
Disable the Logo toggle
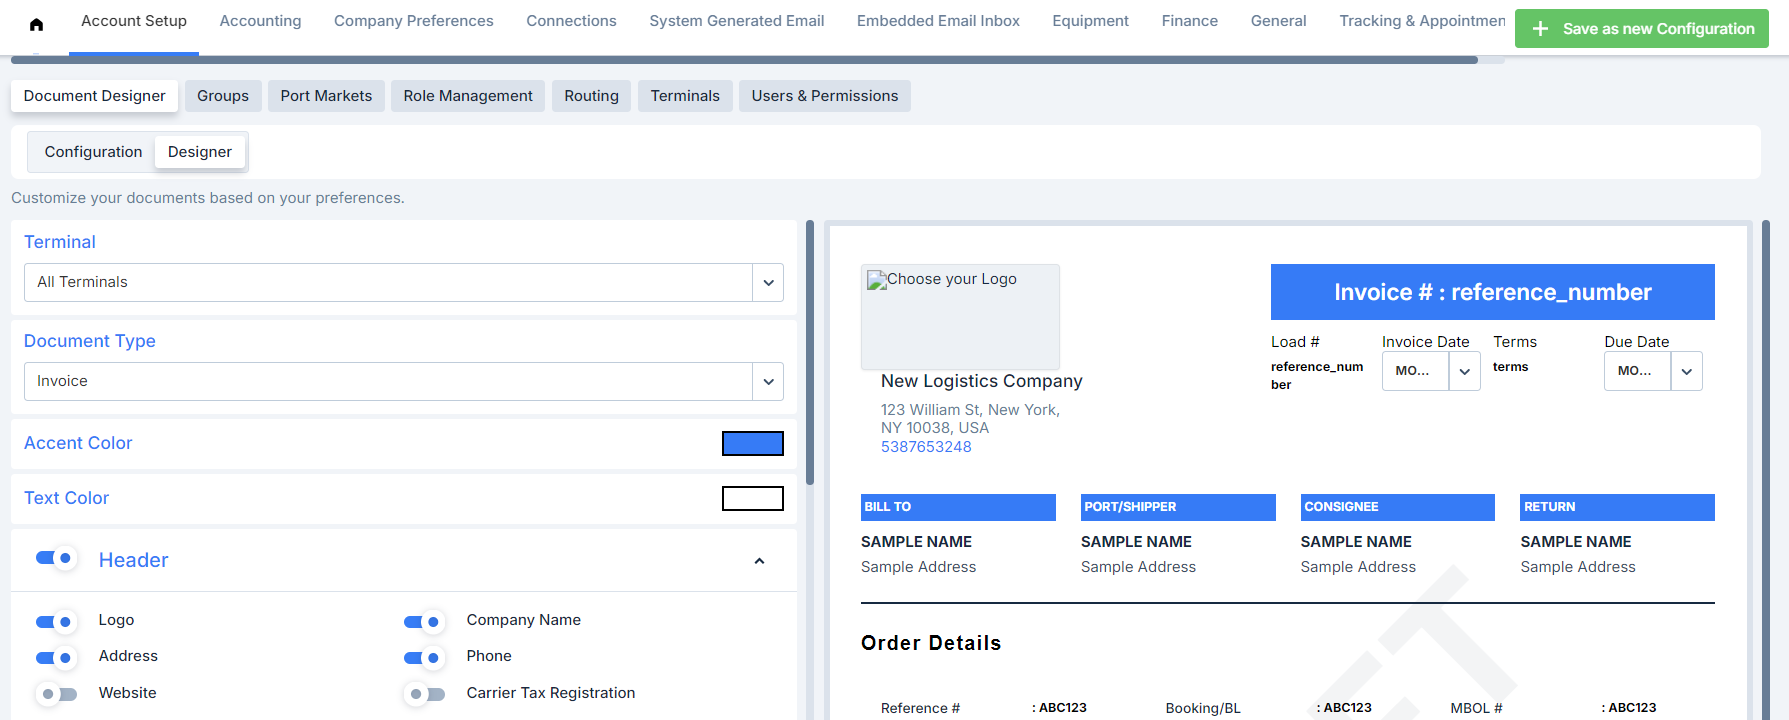tap(55, 621)
